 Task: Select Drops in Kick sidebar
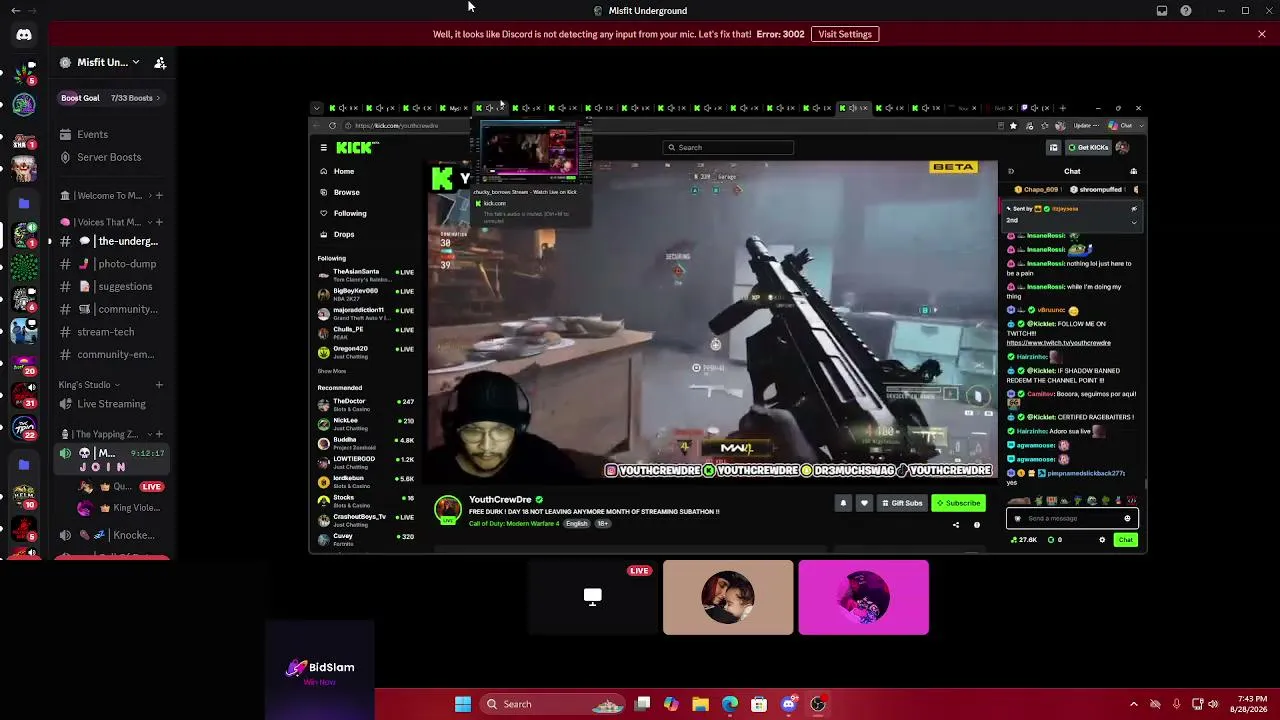click(344, 234)
